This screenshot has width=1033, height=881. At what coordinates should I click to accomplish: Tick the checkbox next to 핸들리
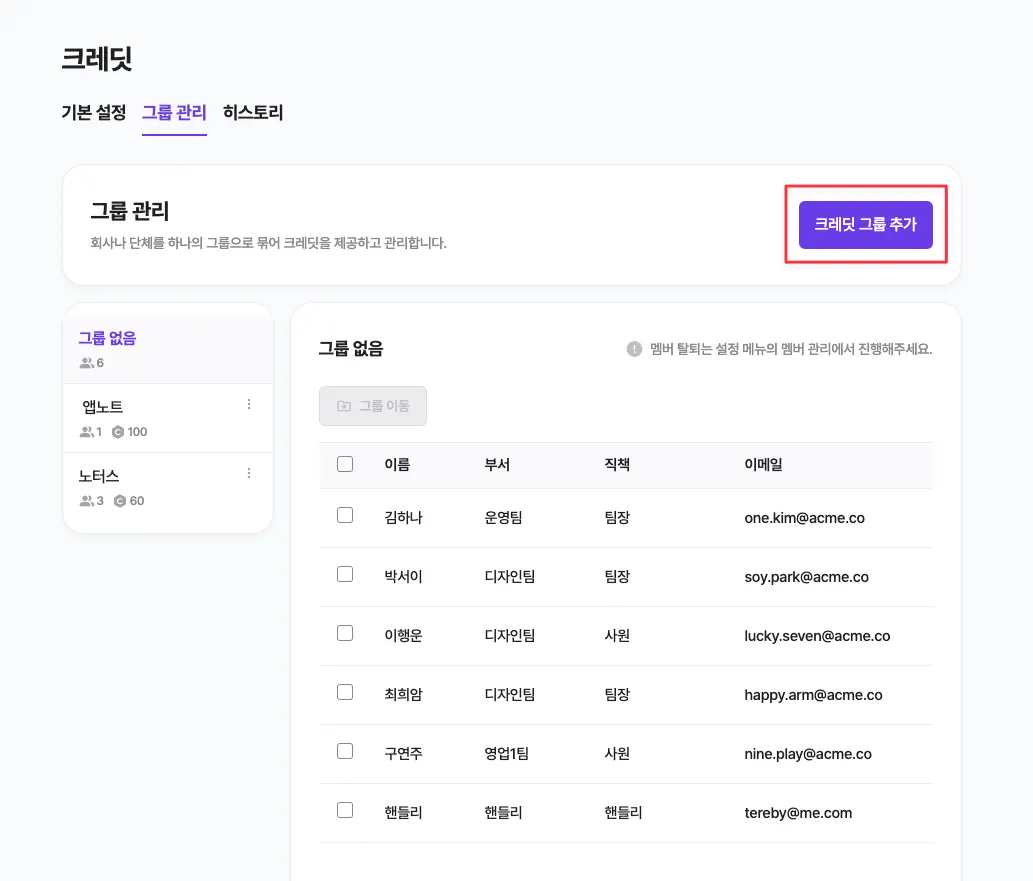coord(345,810)
